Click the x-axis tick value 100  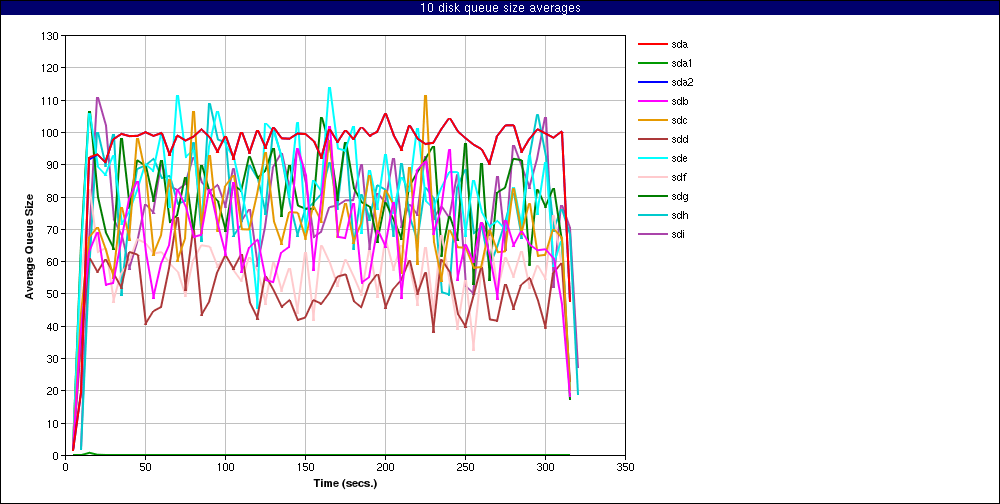coord(225,467)
